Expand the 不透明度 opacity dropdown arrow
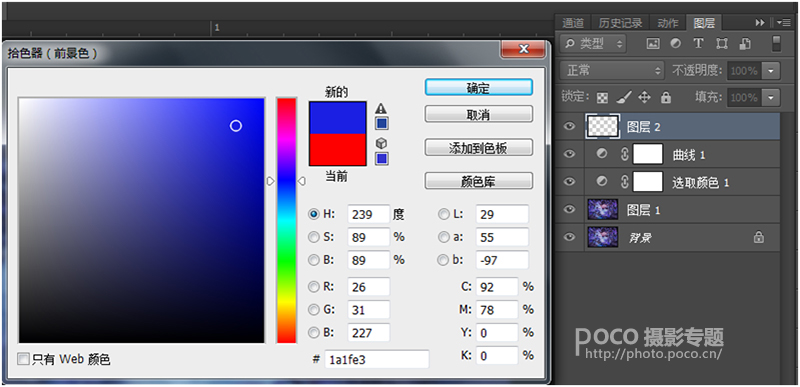Screen dimensions: 800x387 coord(770,71)
